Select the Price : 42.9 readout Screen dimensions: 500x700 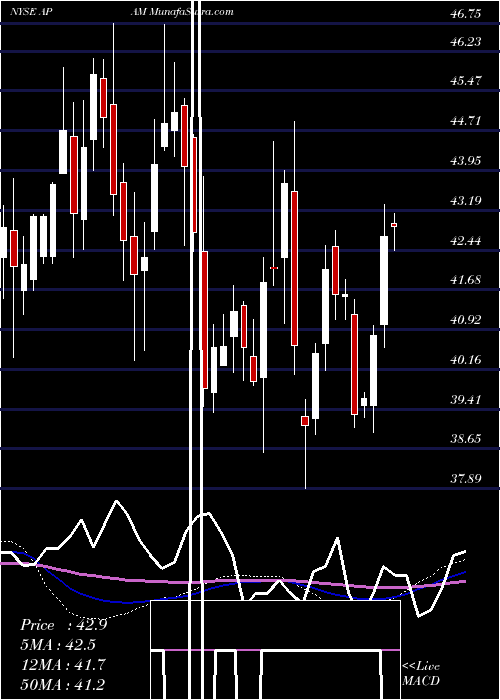coord(64,625)
